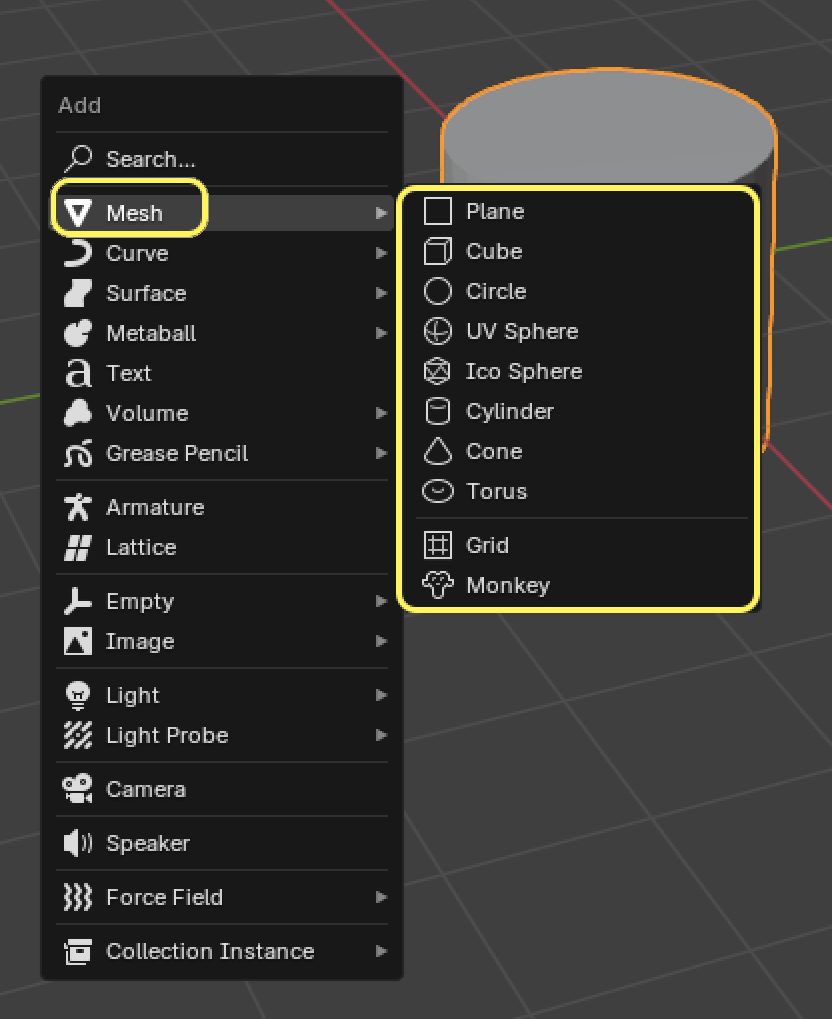Choose Cube from the Mesh submenu
The image size is (832, 1019).
(494, 251)
